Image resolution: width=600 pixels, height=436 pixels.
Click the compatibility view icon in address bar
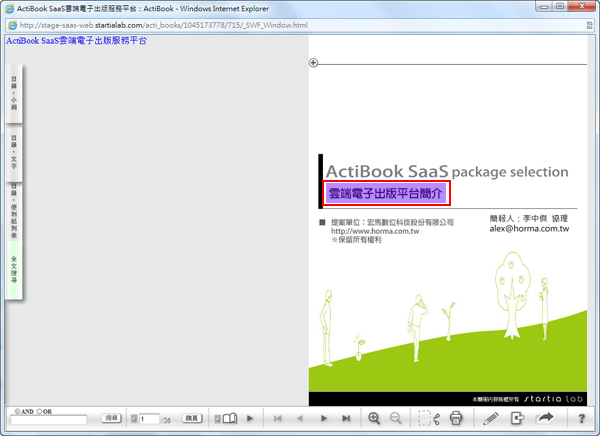coord(590,25)
